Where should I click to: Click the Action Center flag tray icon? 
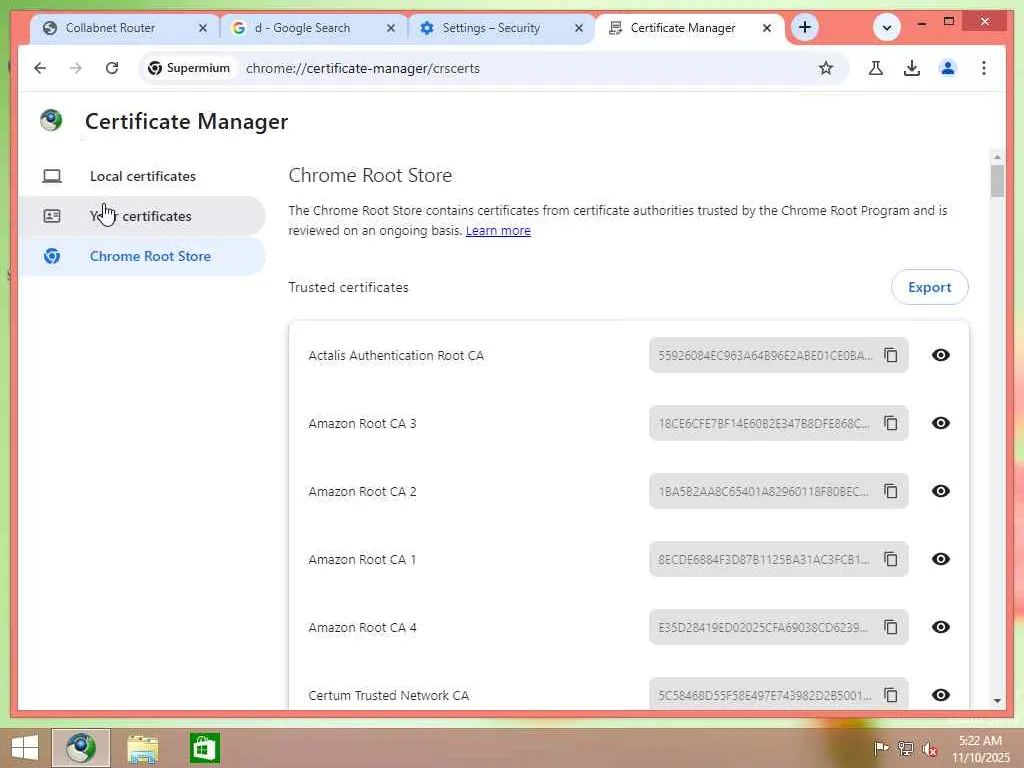point(880,748)
